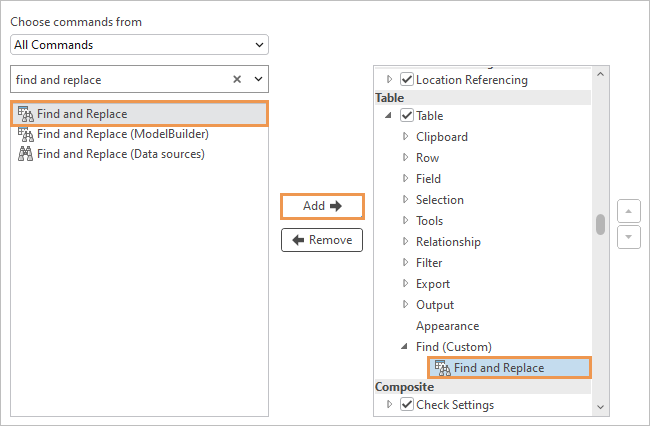Move selected item up with arrow button

click(x=627, y=212)
